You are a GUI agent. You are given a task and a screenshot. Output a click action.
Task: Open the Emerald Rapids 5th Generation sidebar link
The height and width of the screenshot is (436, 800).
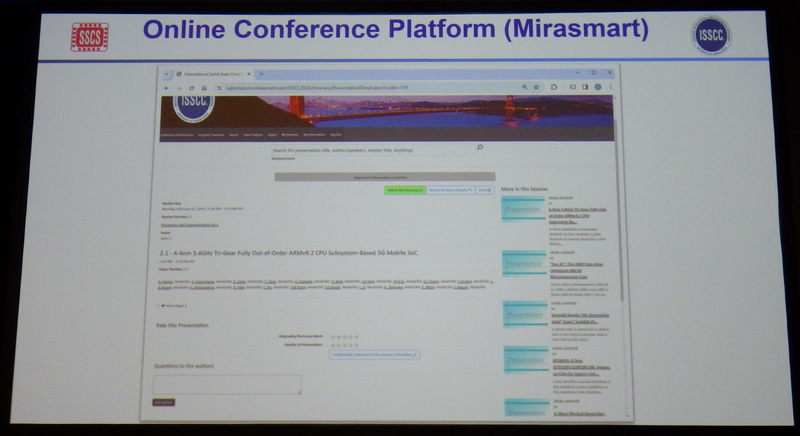580,318
